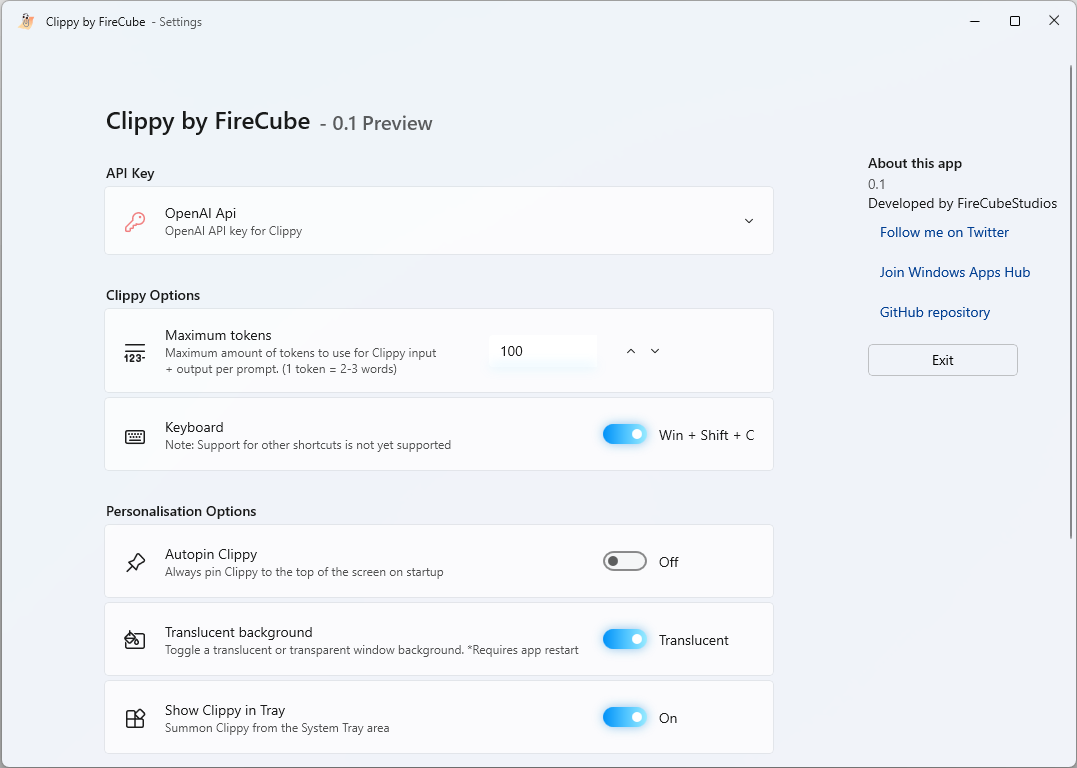This screenshot has width=1077, height=768.
Task: Increase the Maximum tokens value
Action: (630, 351)
